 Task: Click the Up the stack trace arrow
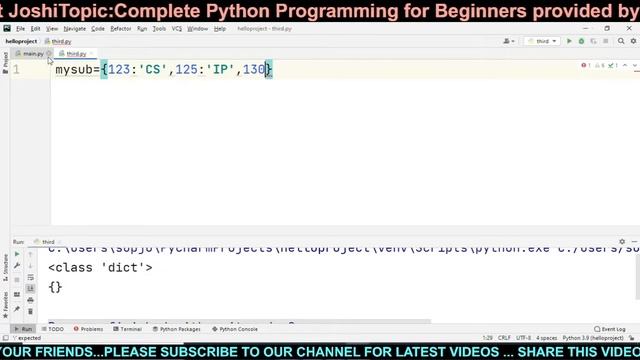coord(30,254)
